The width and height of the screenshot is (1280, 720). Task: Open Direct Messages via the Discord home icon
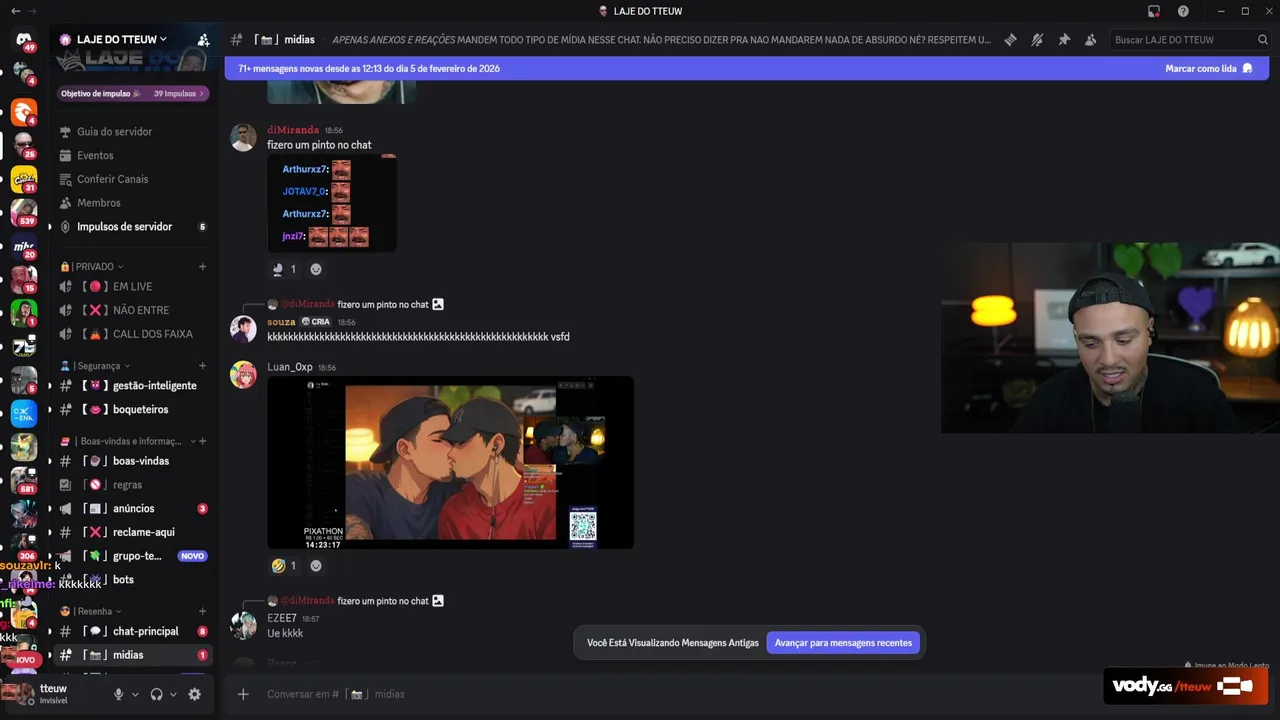point(24,40)
